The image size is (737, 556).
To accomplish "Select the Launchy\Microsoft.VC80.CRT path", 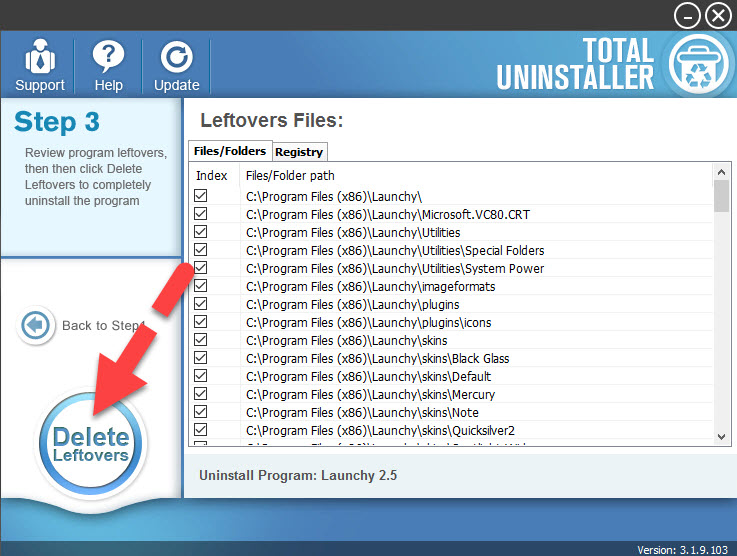I will pos(388,214).
